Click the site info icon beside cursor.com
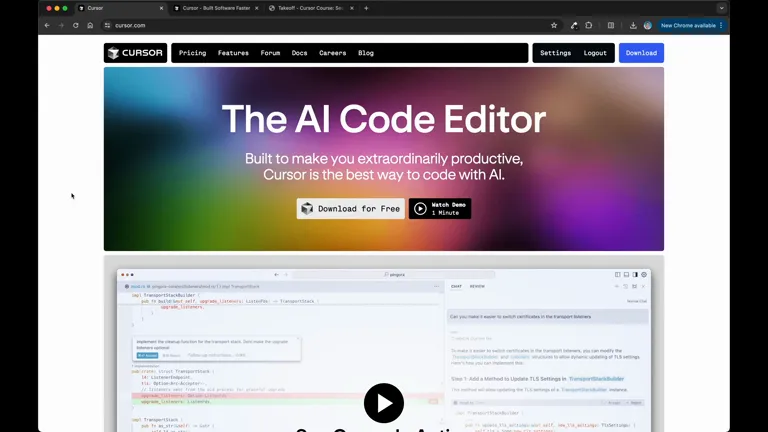The height and width of the screenshot is (432, 768). pos(107,25)
